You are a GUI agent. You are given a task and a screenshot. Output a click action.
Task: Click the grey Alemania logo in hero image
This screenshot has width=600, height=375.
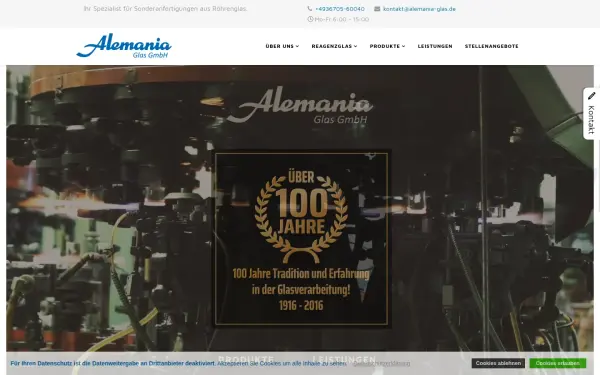point(300,105)
